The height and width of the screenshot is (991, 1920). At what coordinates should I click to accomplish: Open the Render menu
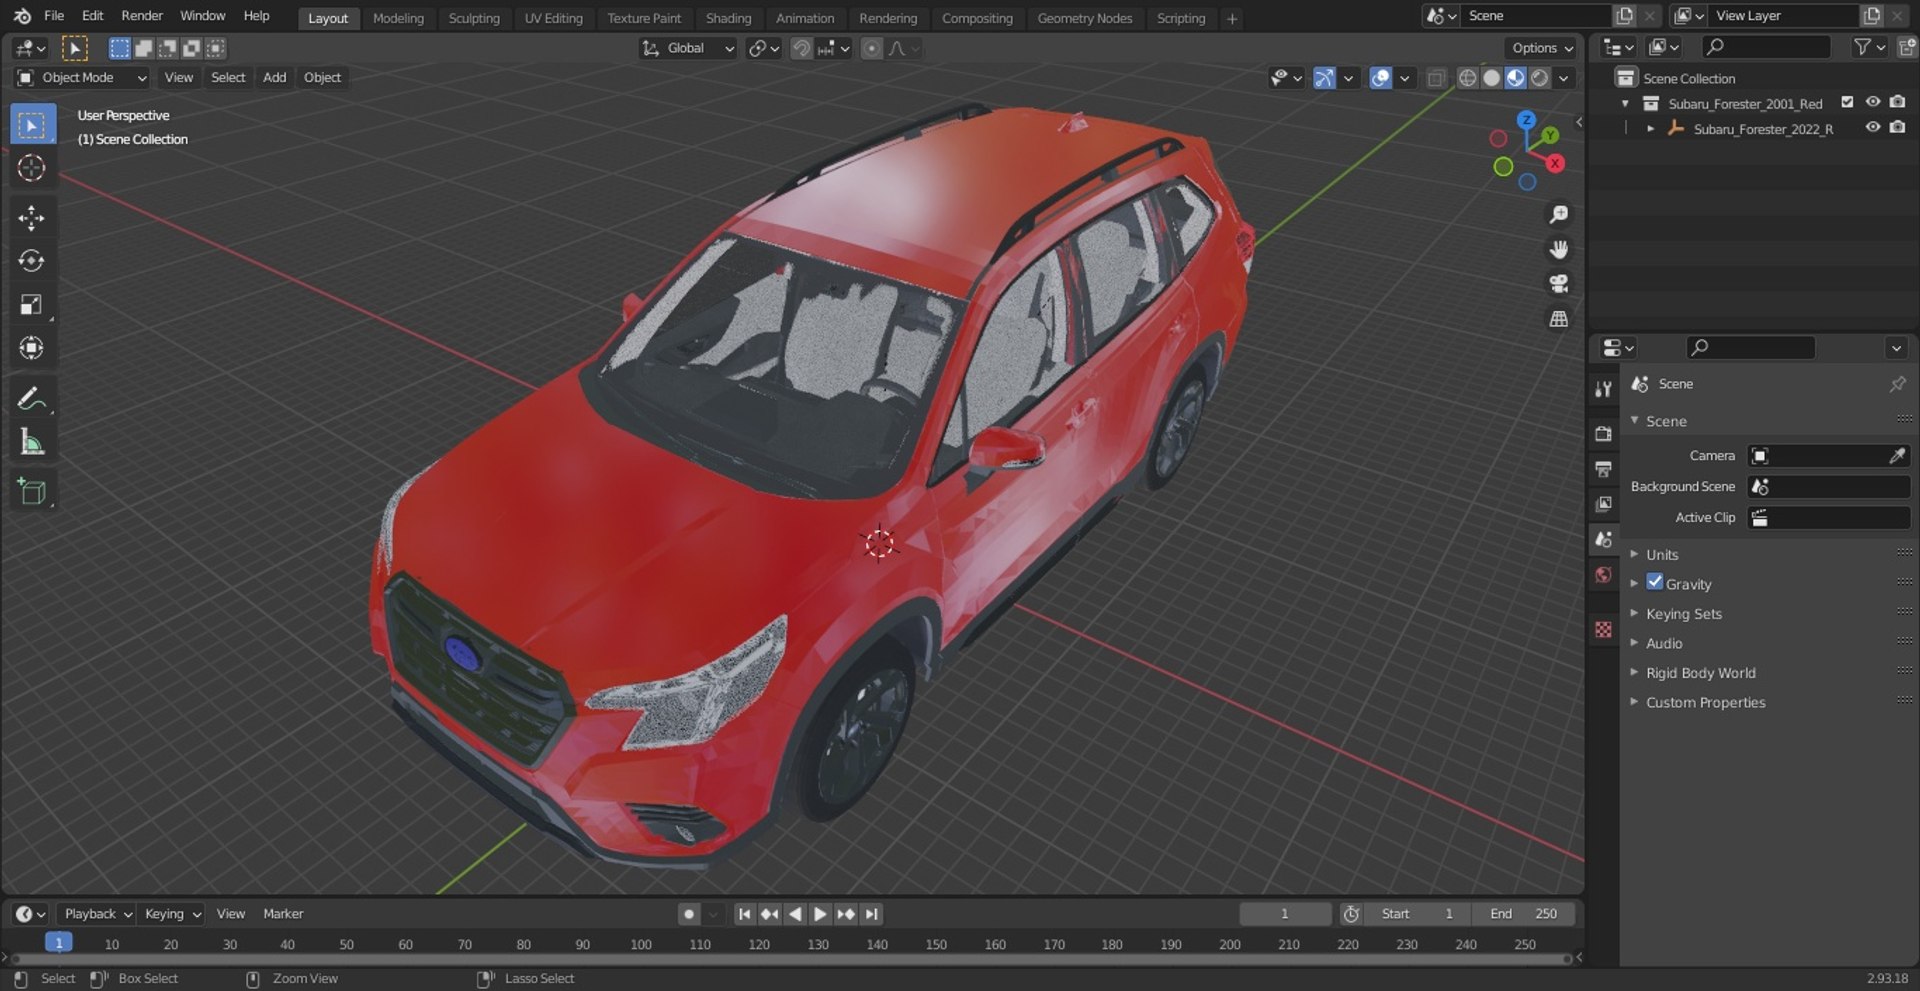[142, 16]
